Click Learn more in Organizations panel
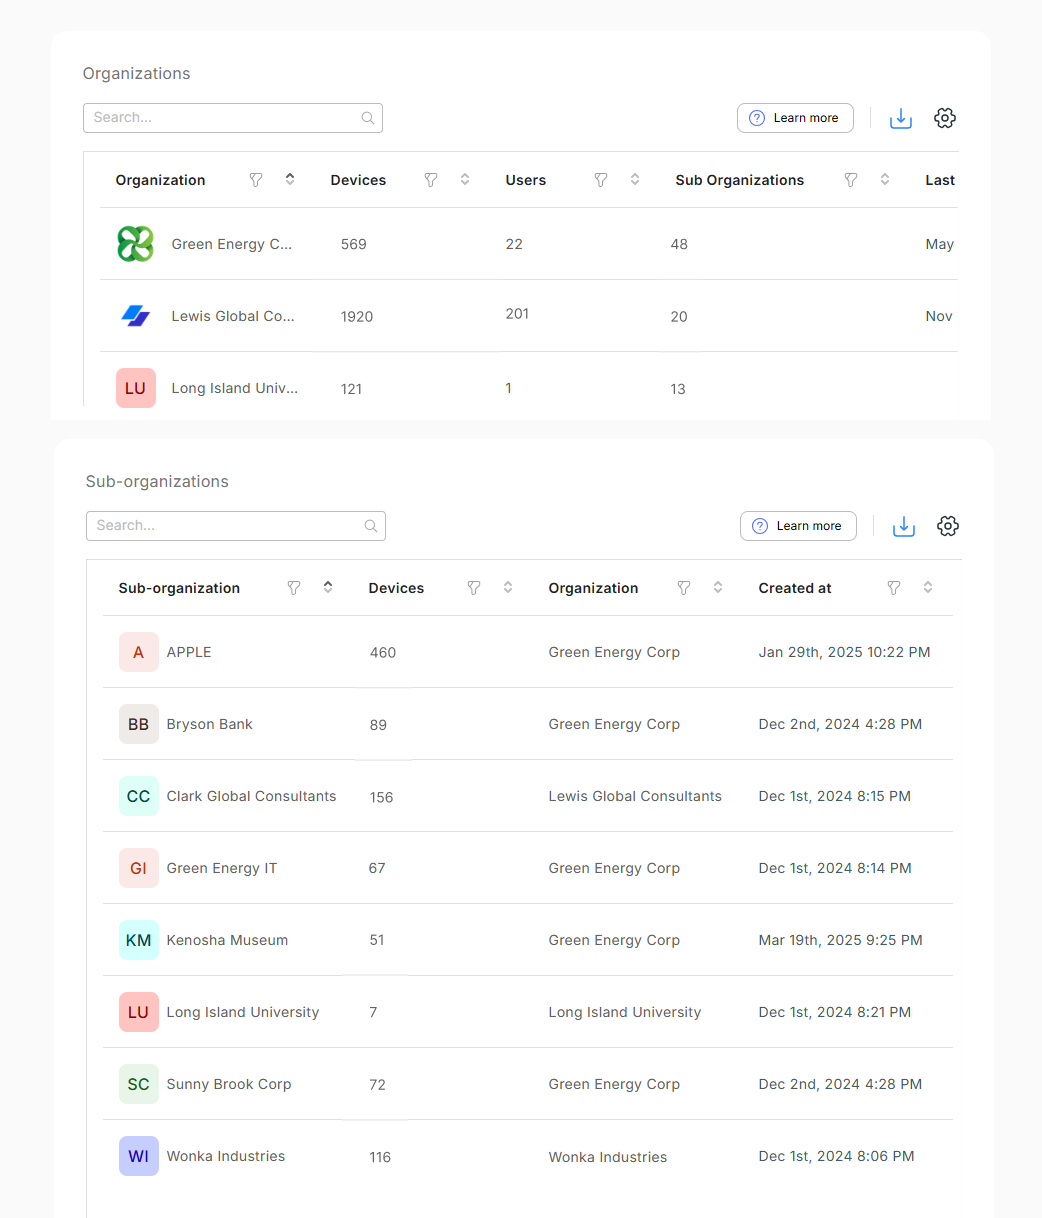Viewport: 1042px width, 1218px height. [x=795, y=118]
